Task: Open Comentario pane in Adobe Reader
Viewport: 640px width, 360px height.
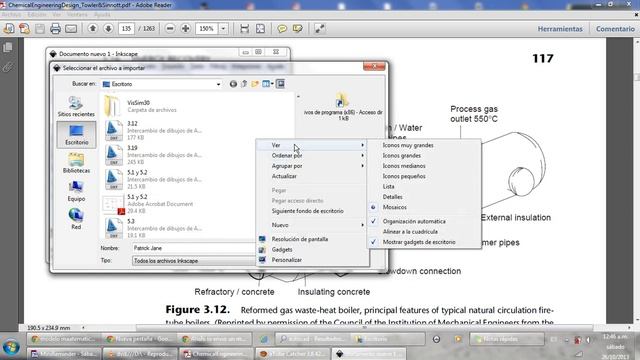Action: (x=615, y=29)
